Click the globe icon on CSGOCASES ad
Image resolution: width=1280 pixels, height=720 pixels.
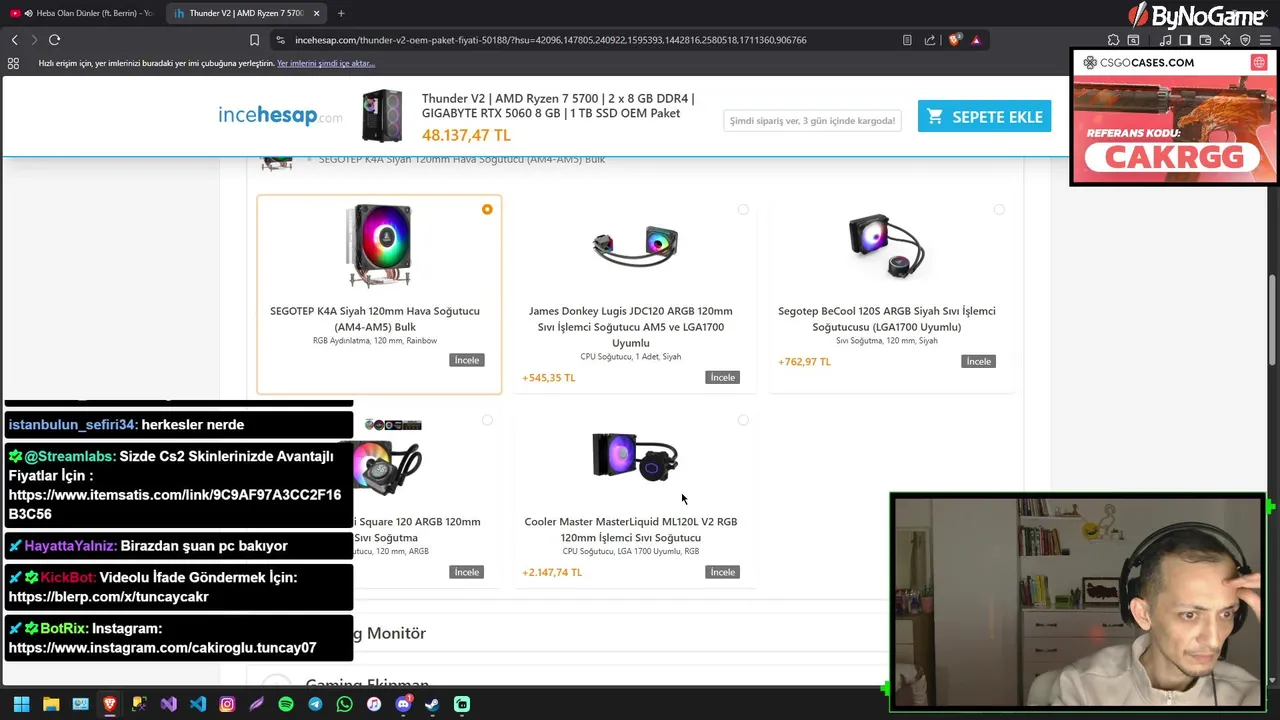(1259, 62)
